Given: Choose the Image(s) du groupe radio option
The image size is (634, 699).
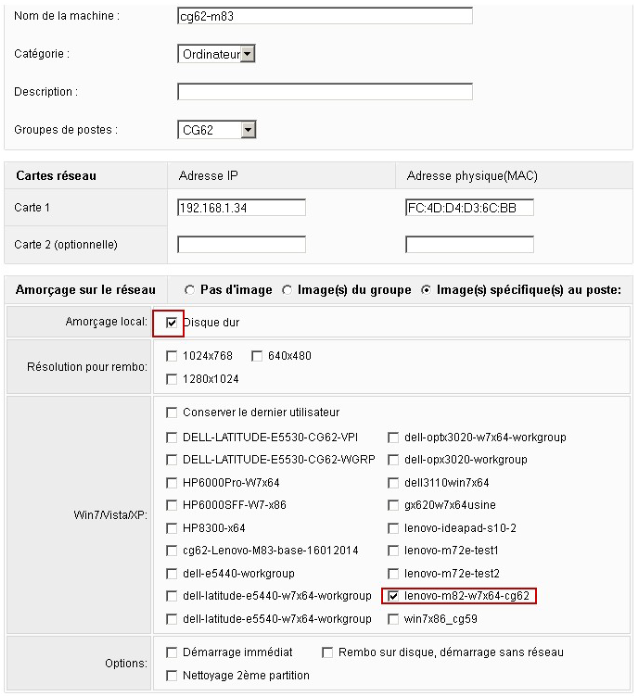Looking at the screenshot, I should [287, 290].
